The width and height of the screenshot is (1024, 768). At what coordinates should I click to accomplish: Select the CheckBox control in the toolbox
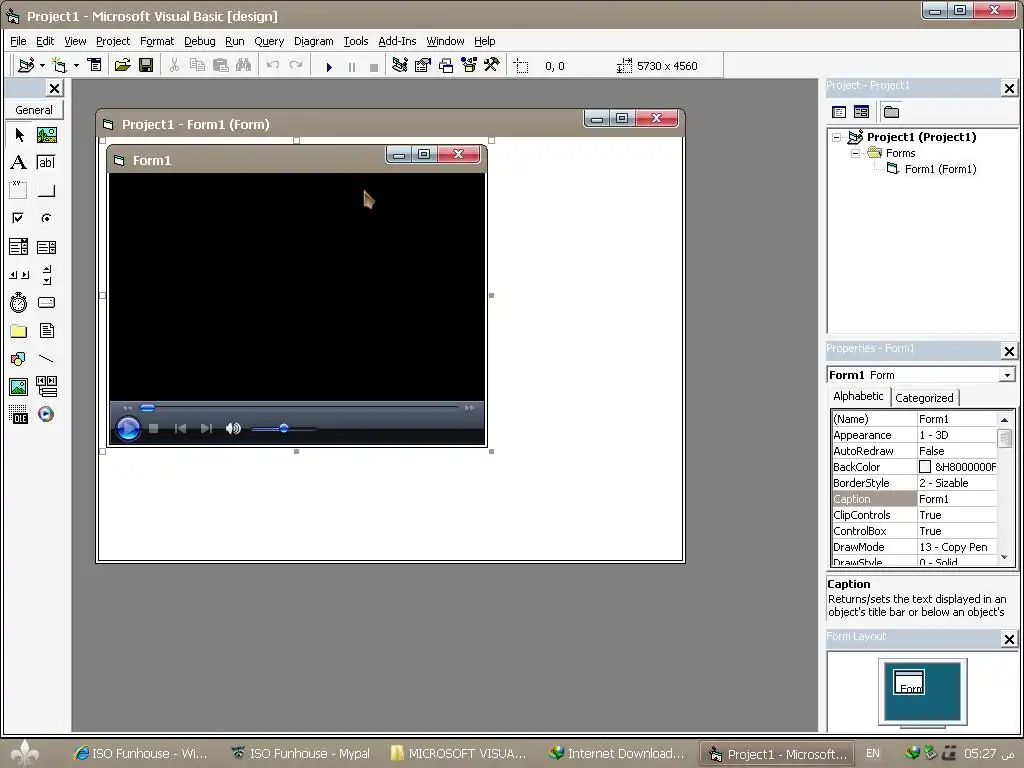[x=19, y=218]
